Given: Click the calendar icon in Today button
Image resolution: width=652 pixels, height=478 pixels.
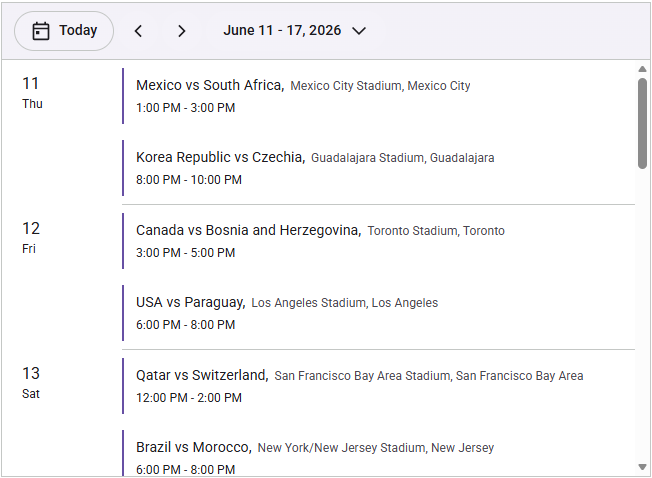Looking at the screenshot, I should [41, 31].
